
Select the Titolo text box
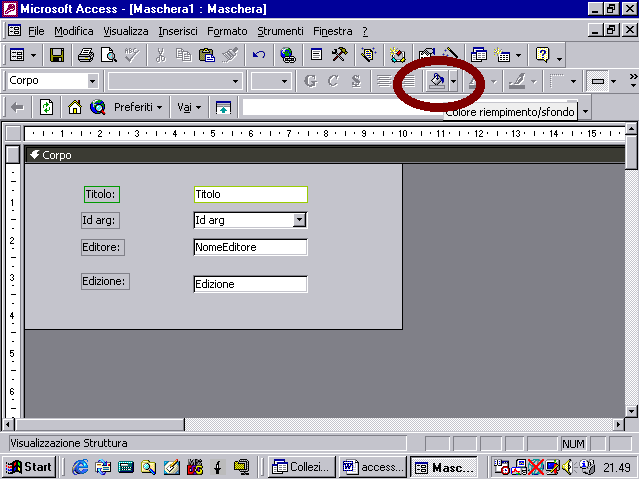coord(251,194)
